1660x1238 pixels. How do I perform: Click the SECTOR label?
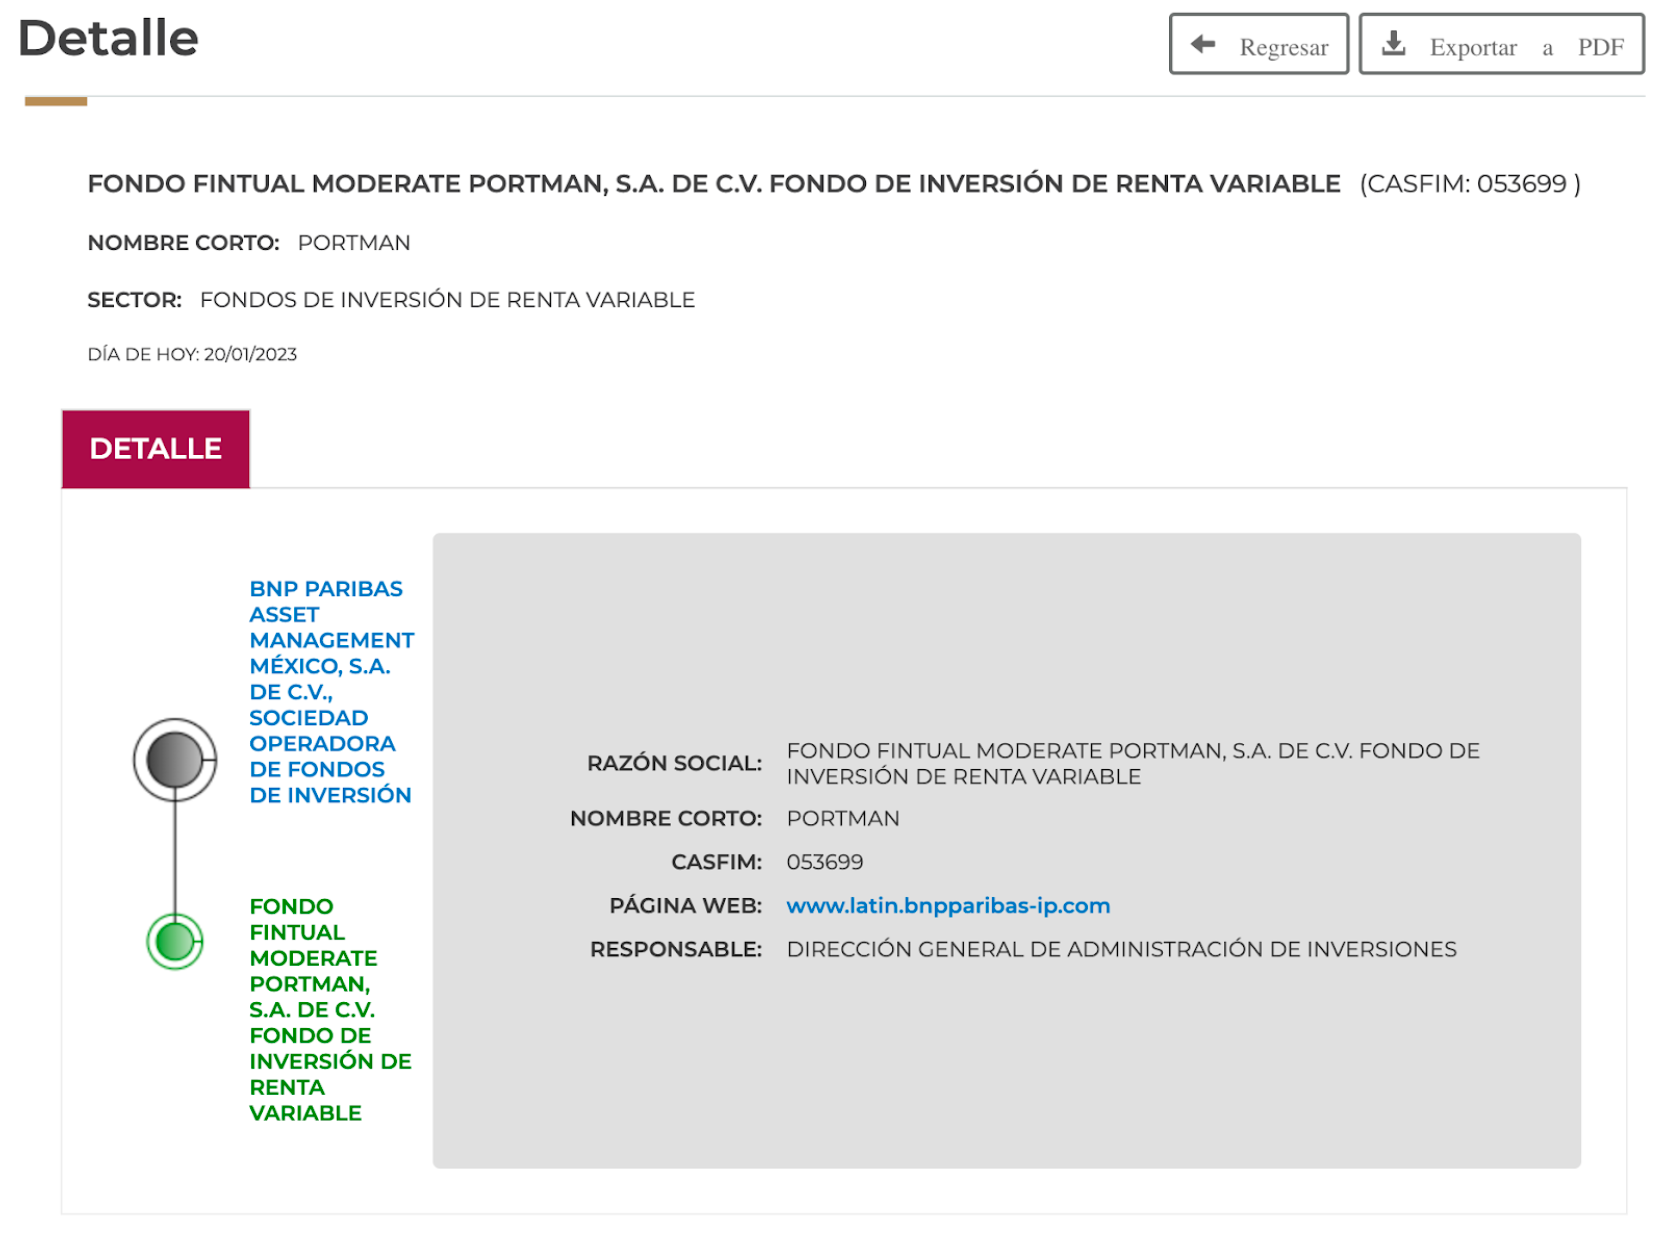(x=134, y=300)
